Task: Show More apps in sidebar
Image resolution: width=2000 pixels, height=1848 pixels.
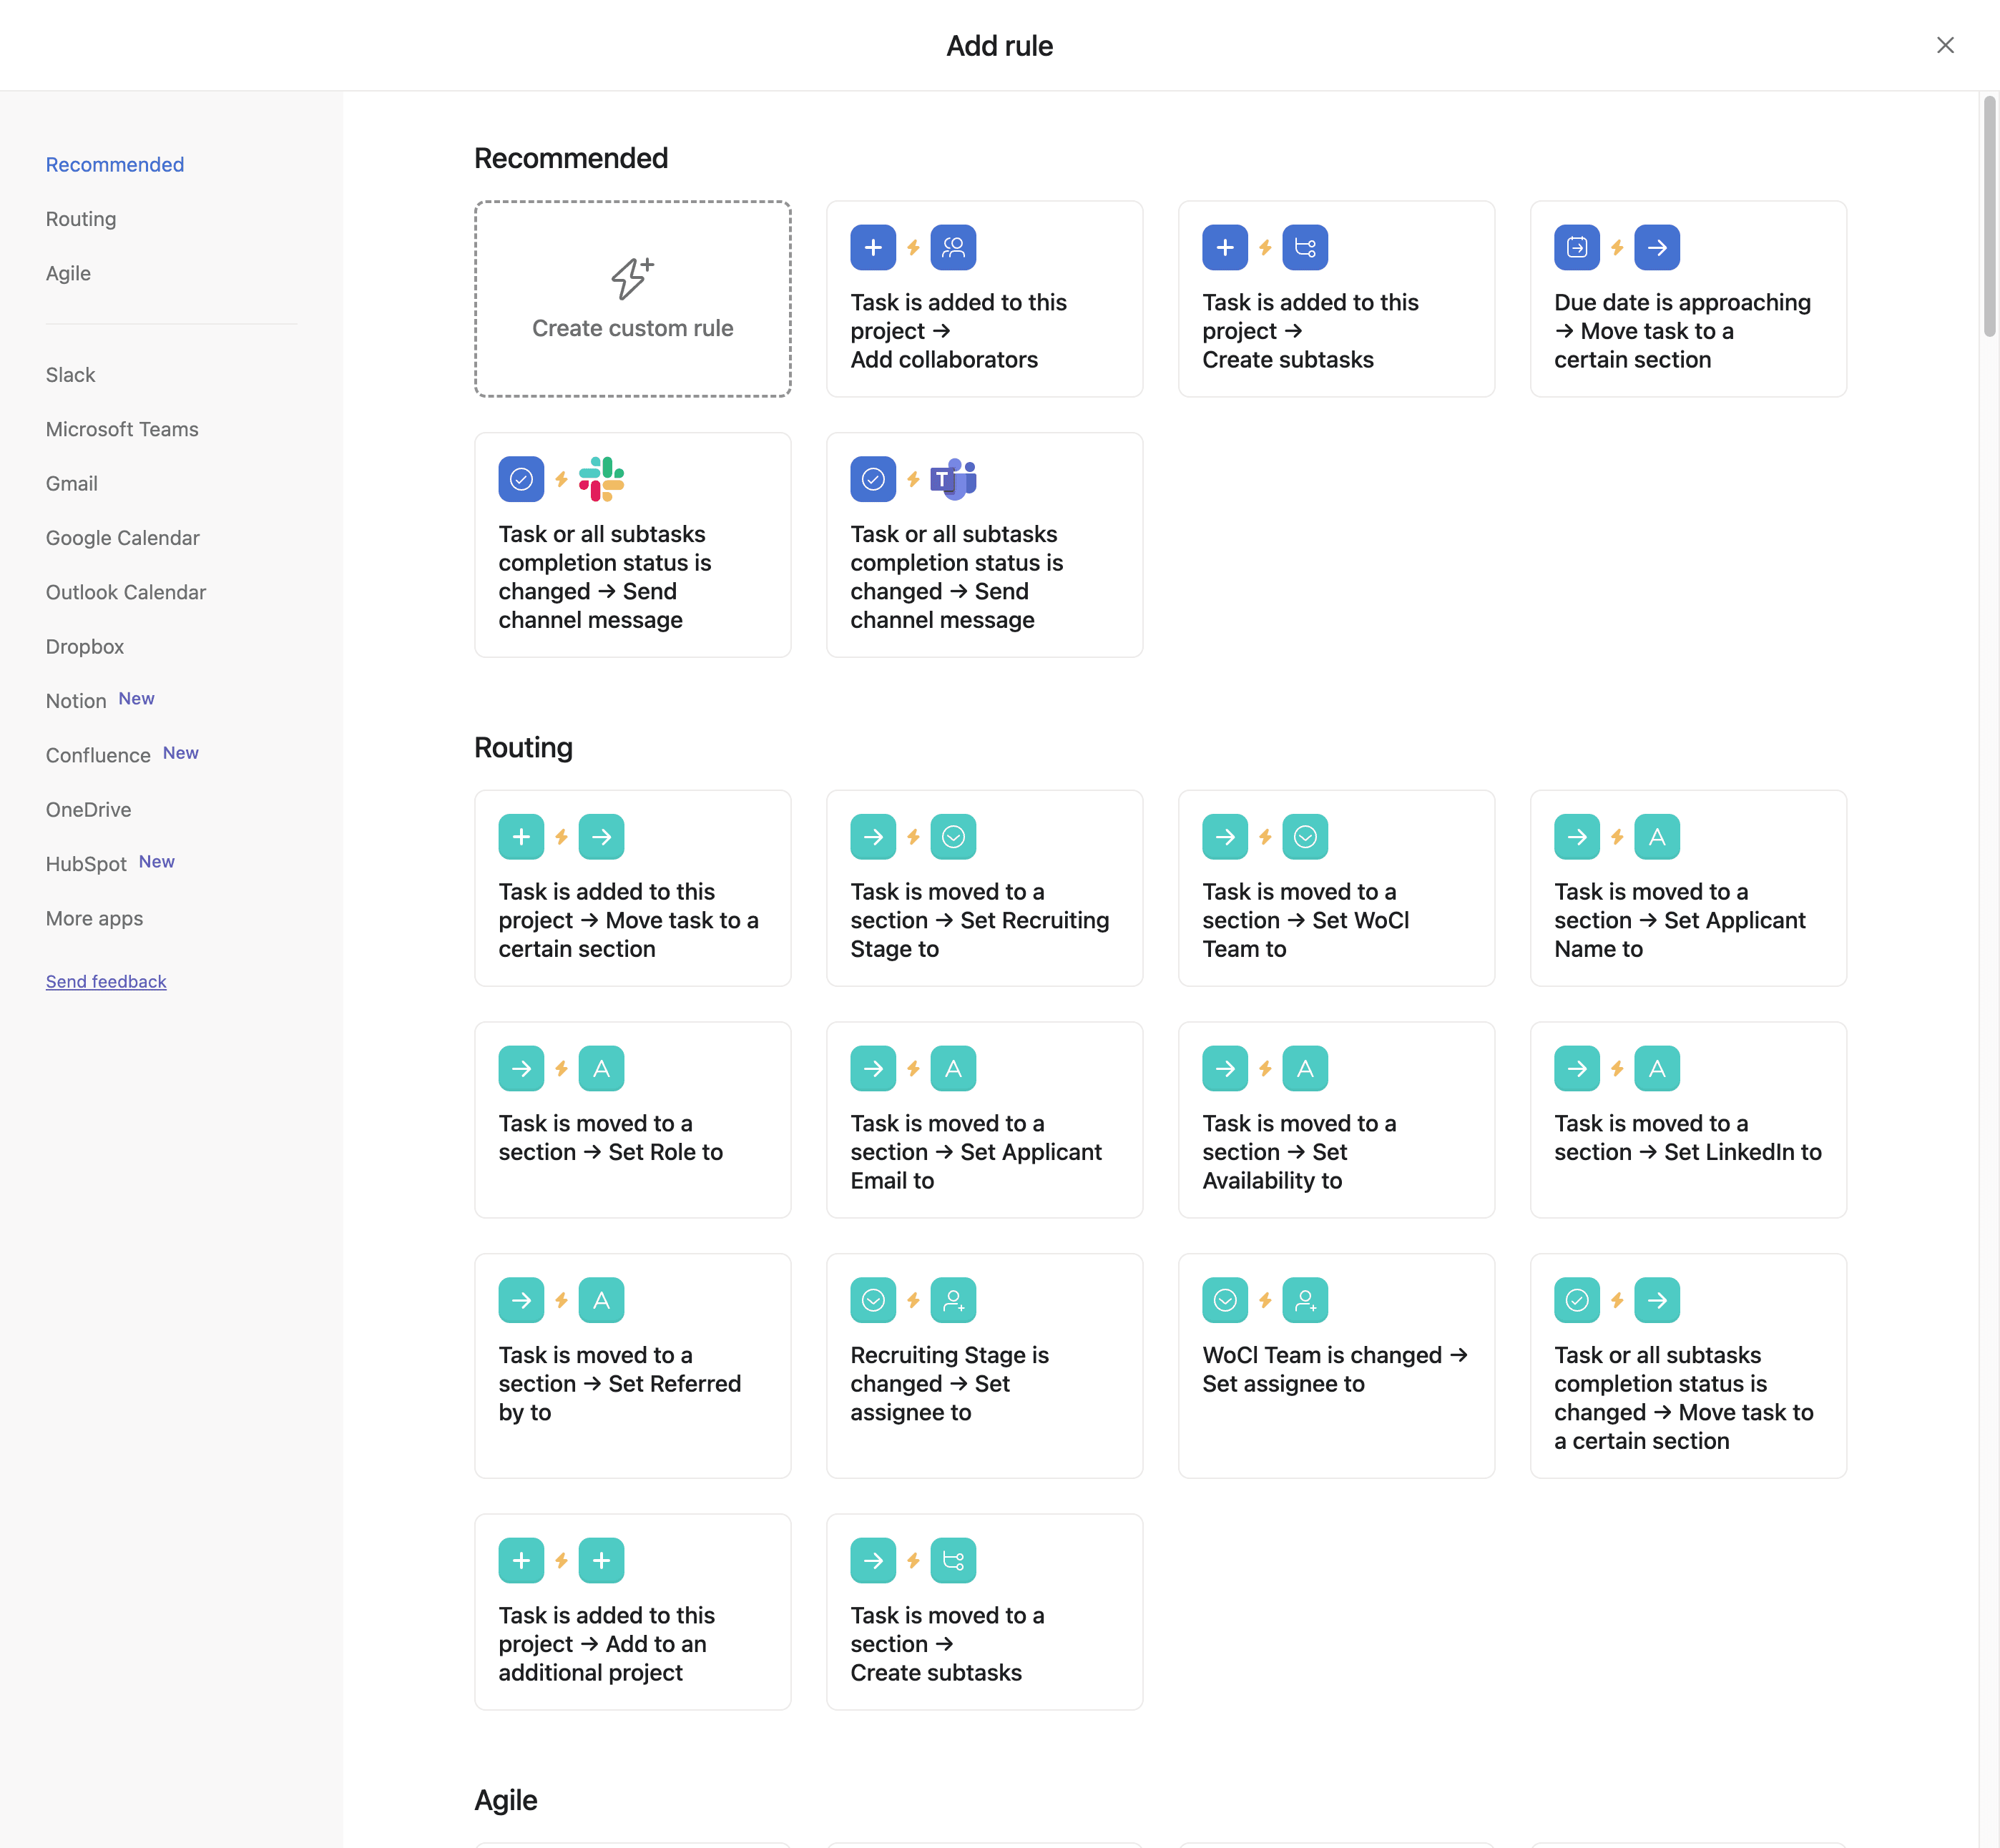Action: point(94,918)
